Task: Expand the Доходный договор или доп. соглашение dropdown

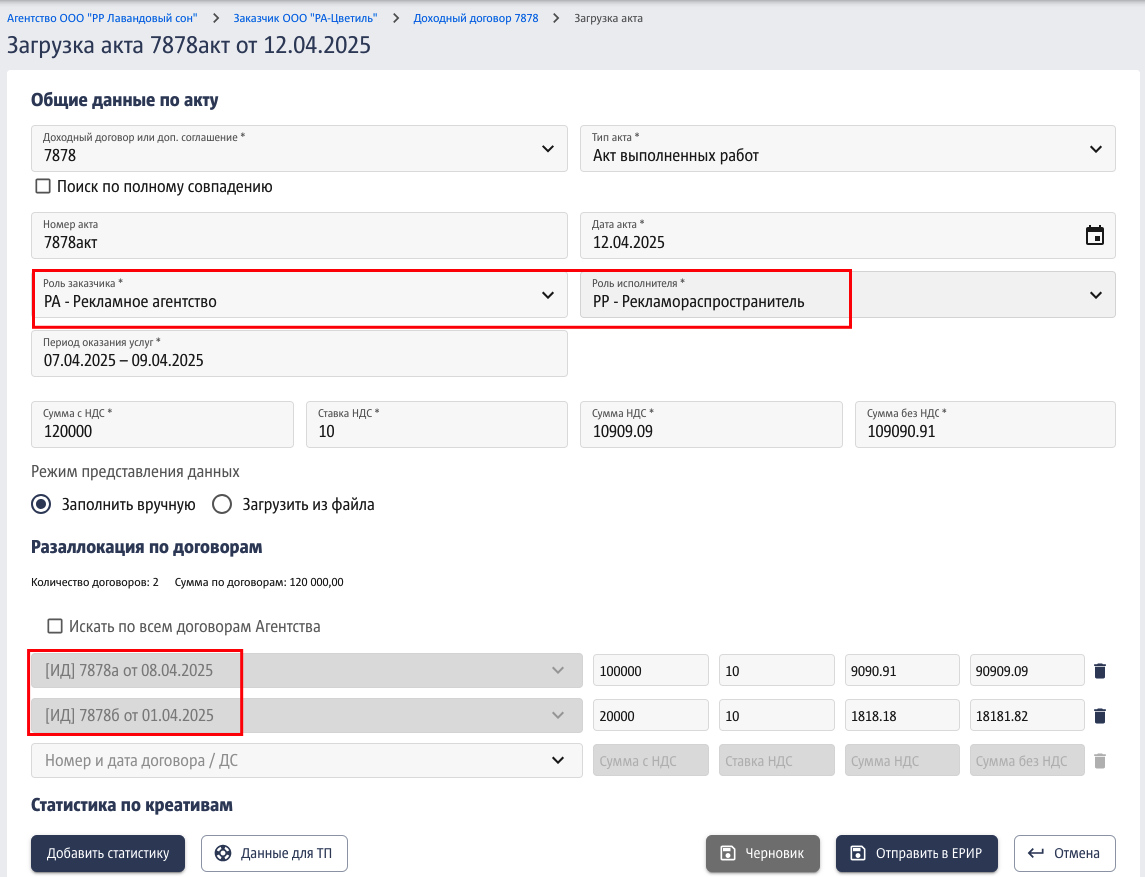Action: click(x=548, y=148)
